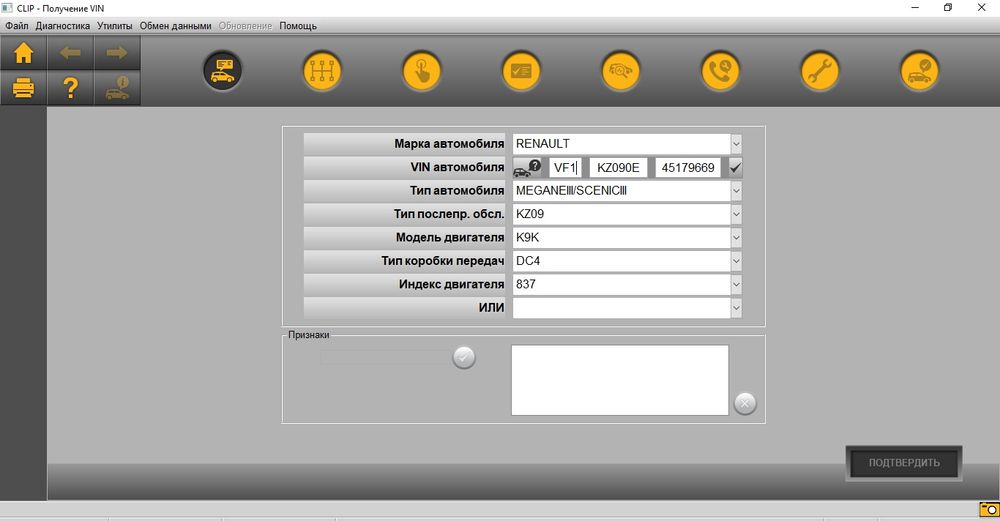The width and height of the screenshot is (1000, 521).
Task: Open the gearbox grid step icon
Action: (322, 71)
